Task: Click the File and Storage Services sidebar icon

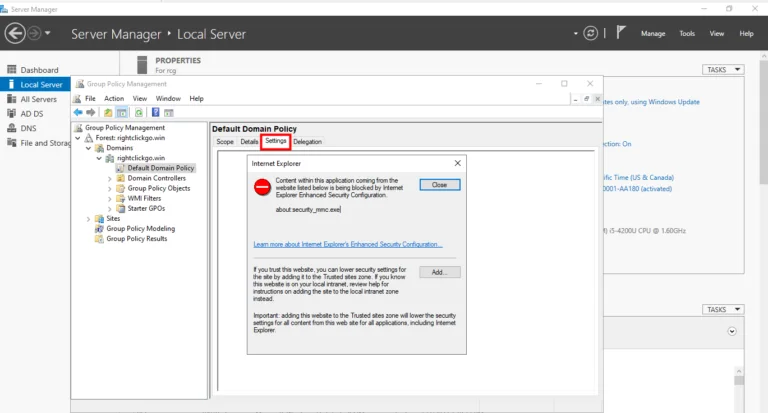Action: pyautogui.click(x=12, y=143)
